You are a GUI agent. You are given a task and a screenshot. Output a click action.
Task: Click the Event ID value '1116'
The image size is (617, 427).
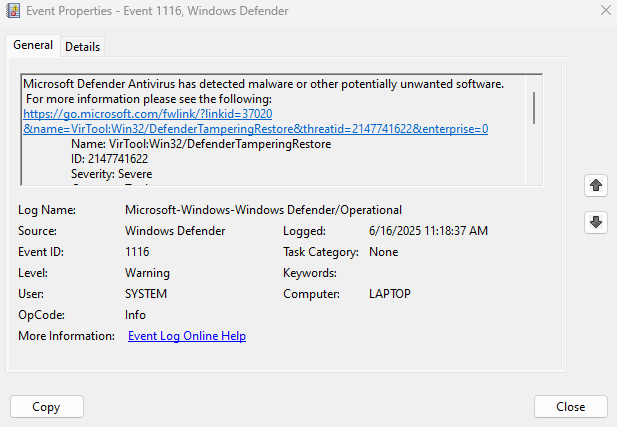click(137, 252)
